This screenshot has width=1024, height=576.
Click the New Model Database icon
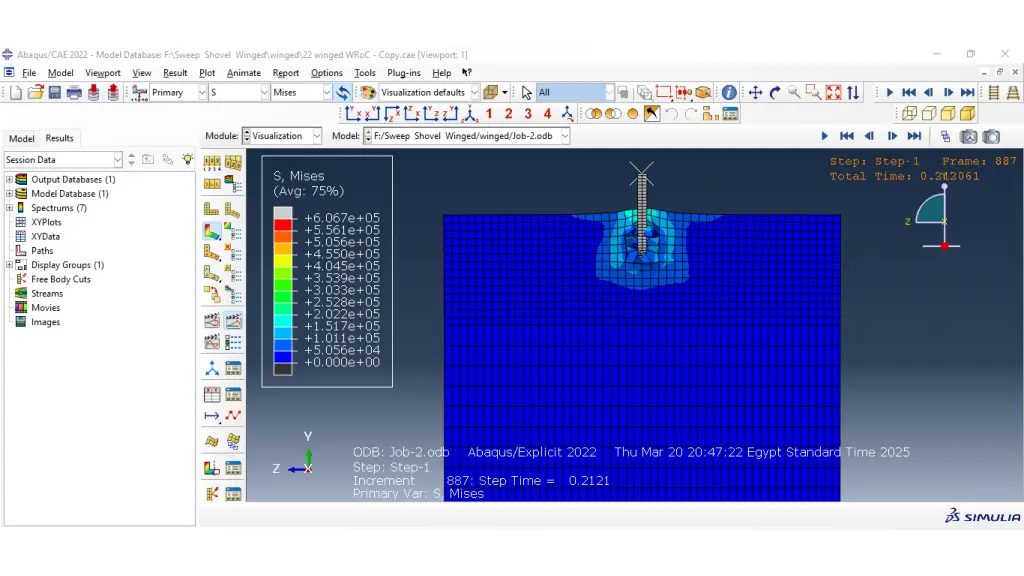[16, 93]
